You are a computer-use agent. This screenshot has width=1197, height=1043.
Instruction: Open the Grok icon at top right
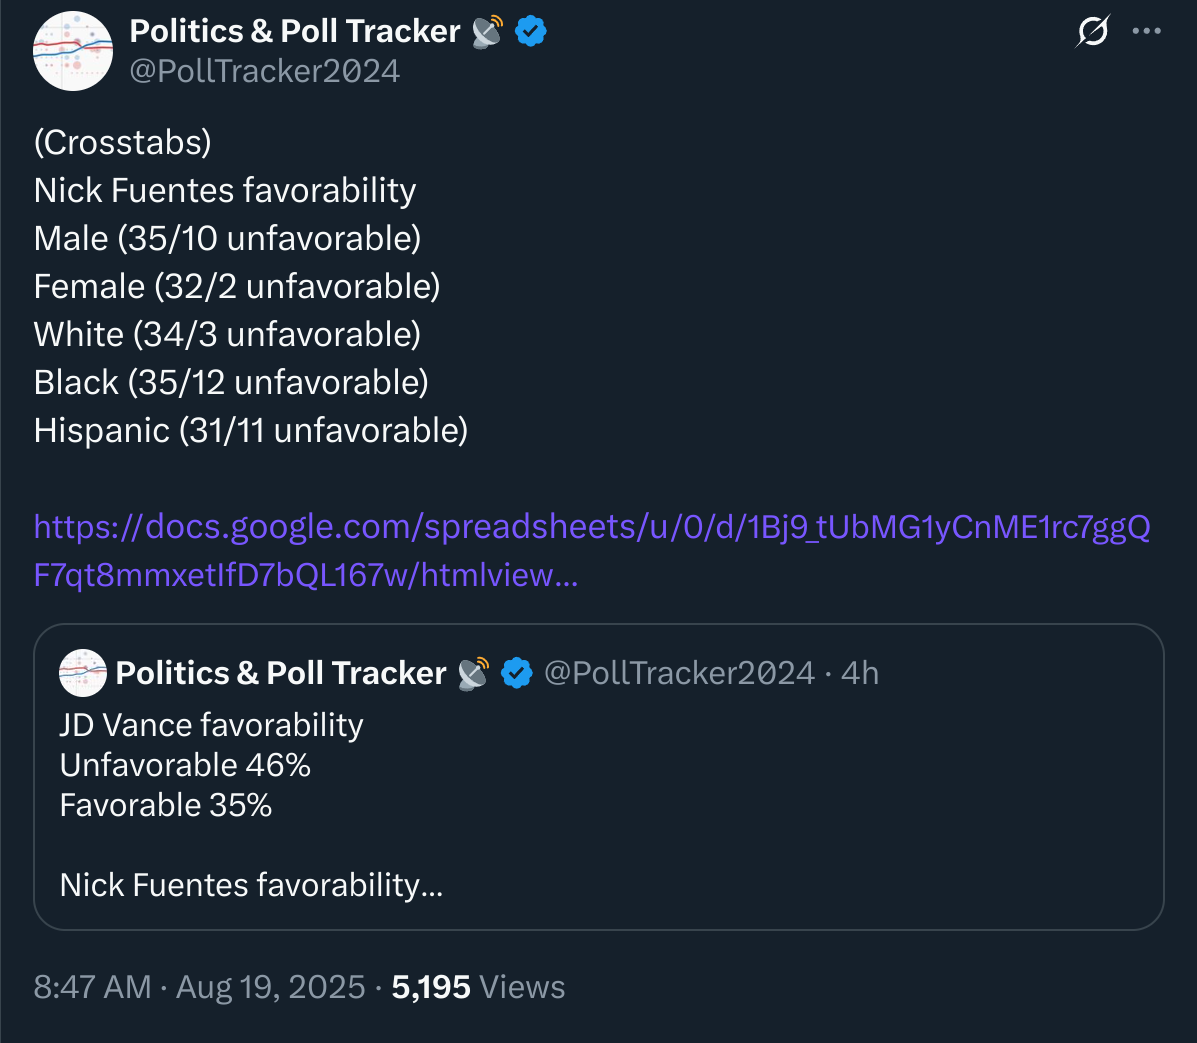click(1092, 31)
